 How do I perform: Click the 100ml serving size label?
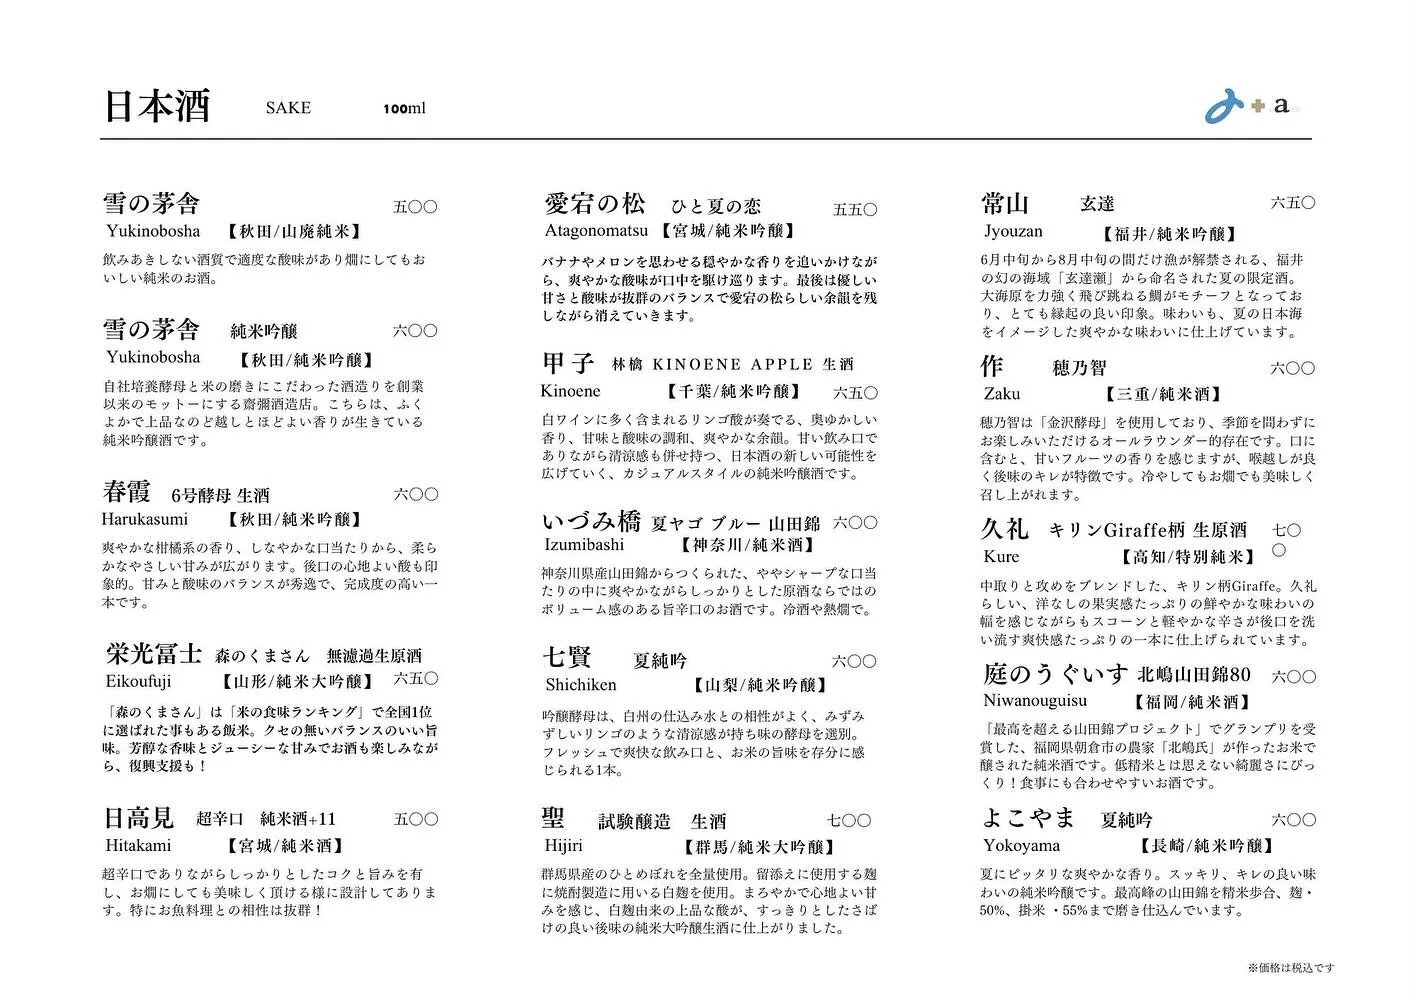pyautogui.click(x=405, y=108)
